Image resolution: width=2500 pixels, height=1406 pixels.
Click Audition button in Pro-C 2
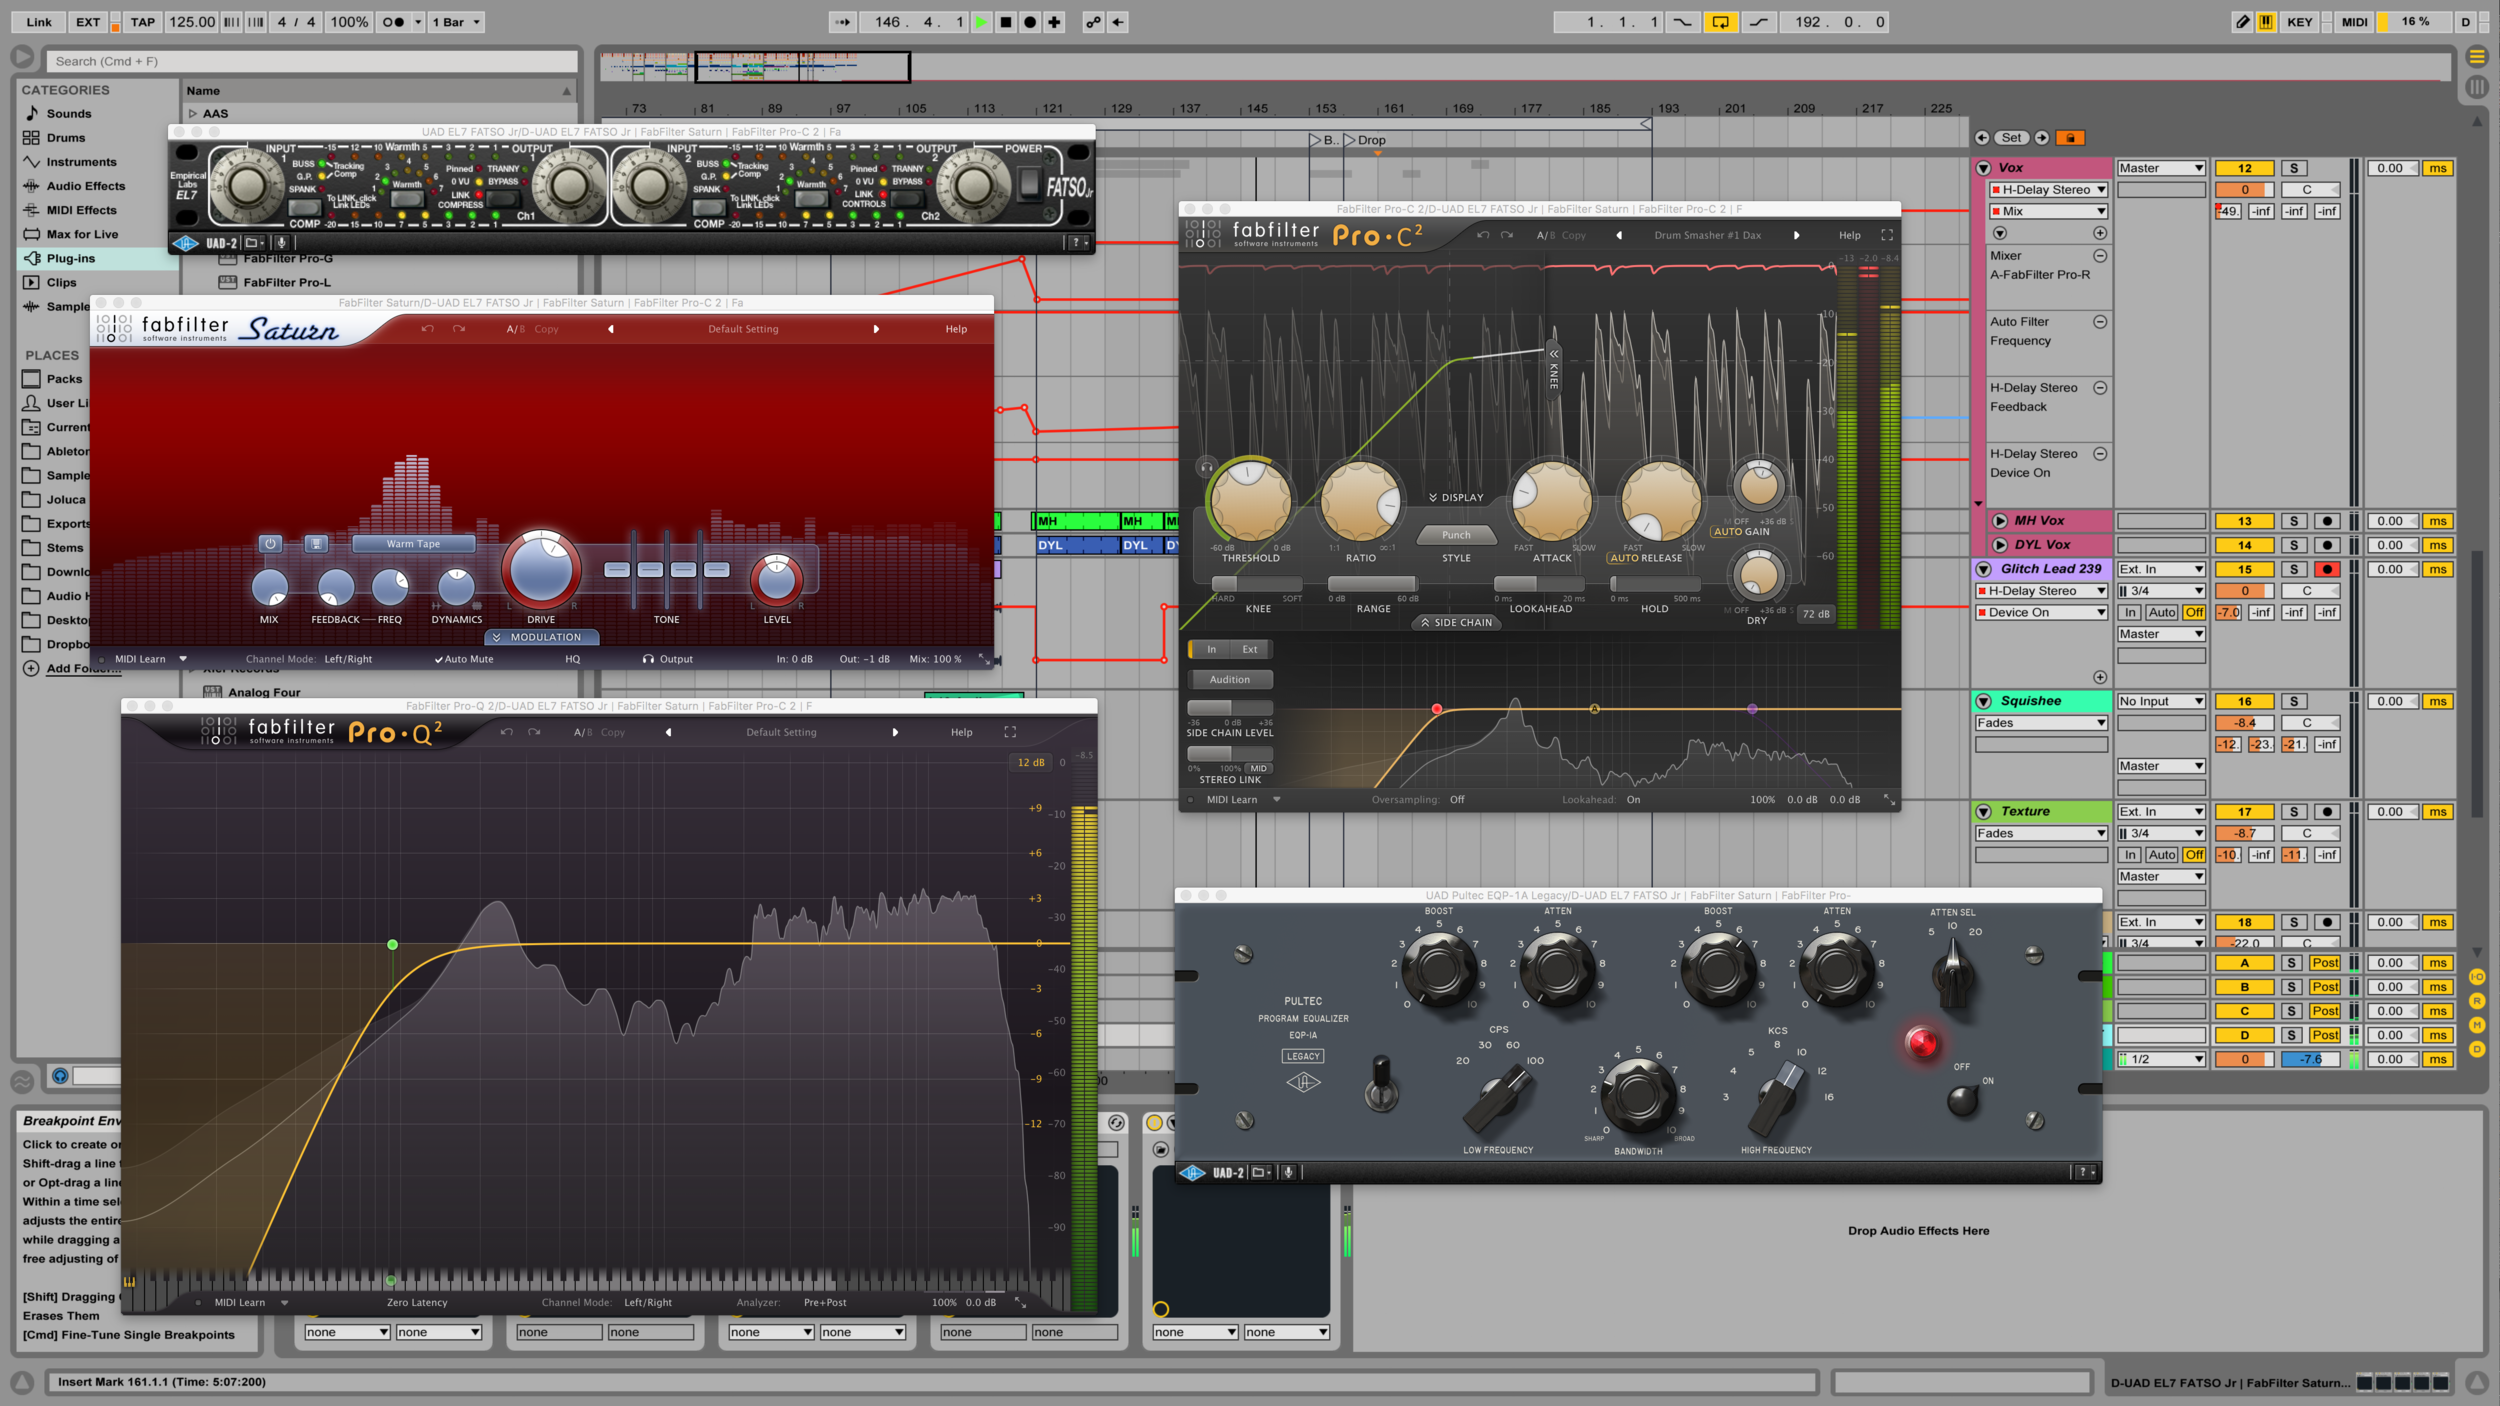click(1229, 679)
